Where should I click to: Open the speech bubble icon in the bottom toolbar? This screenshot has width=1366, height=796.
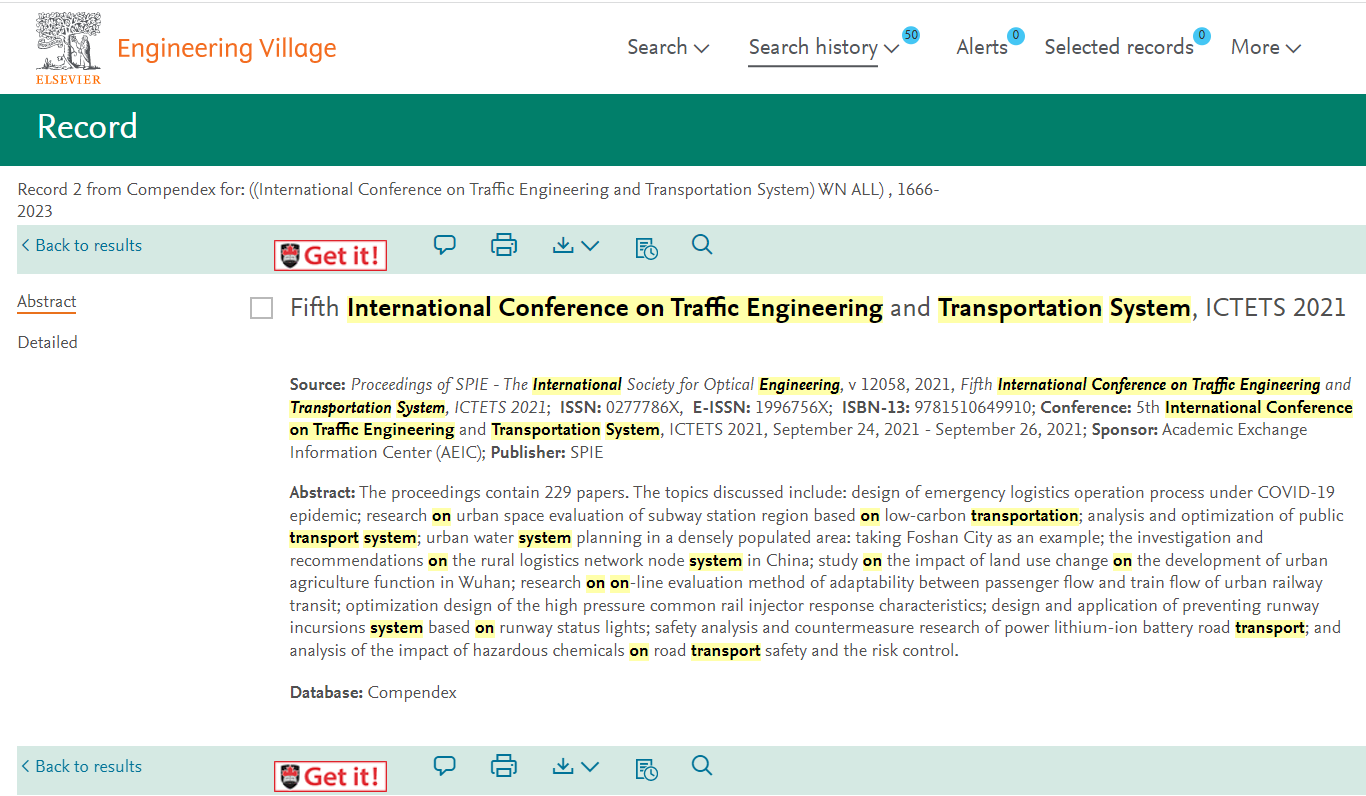pyautogui.click(x=445, y=766)
